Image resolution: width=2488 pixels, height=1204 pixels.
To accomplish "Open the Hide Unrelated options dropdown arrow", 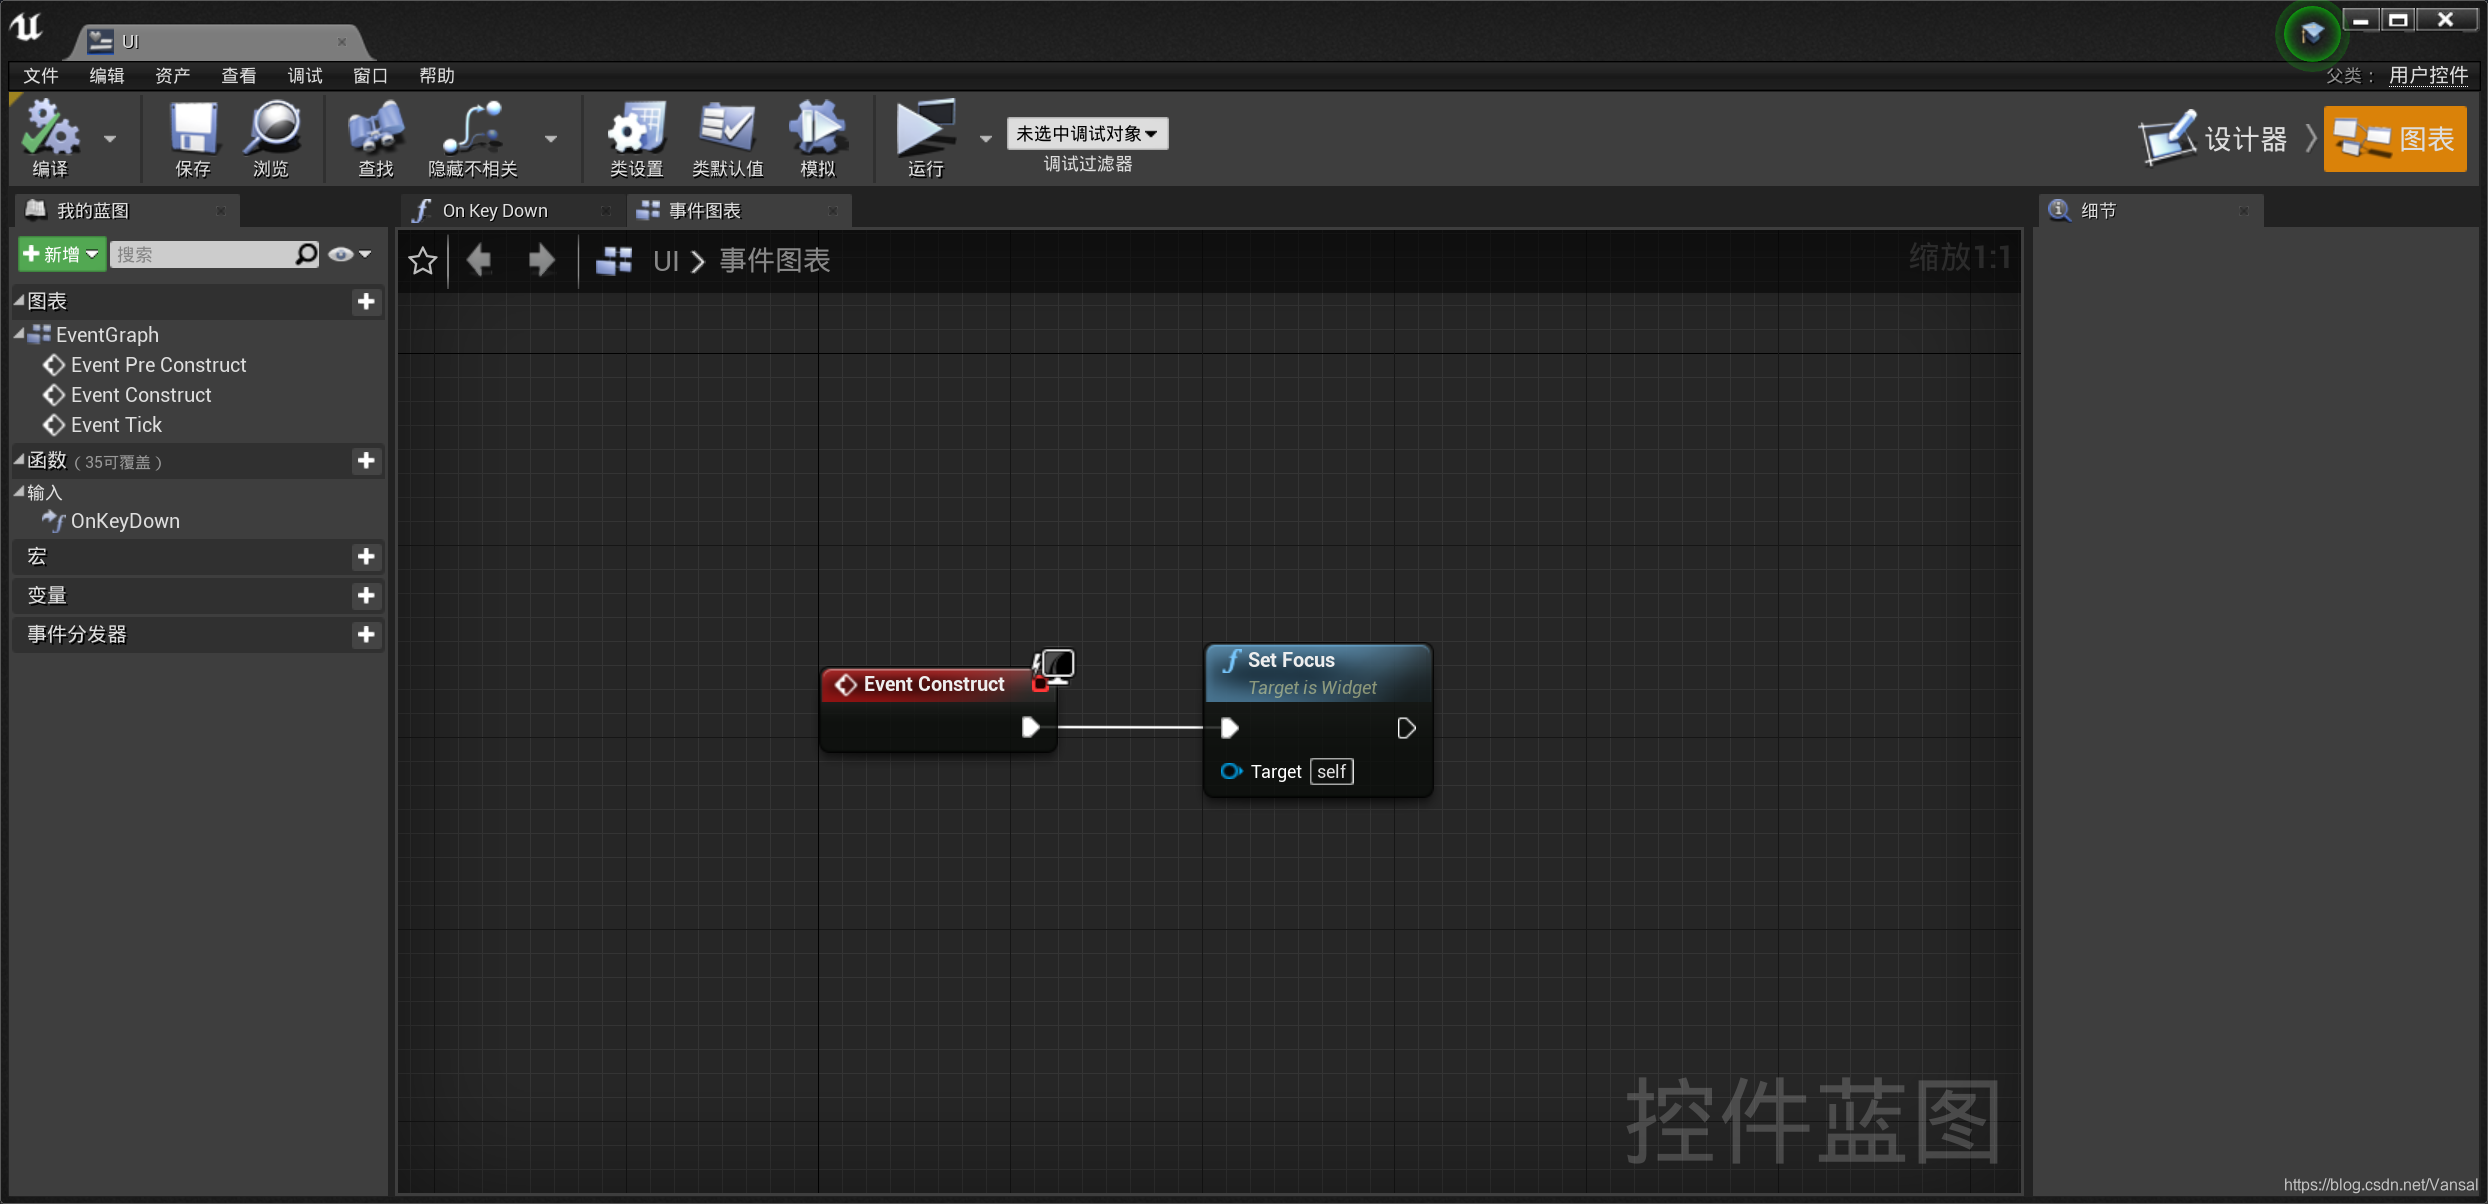I will click(551, 139).
